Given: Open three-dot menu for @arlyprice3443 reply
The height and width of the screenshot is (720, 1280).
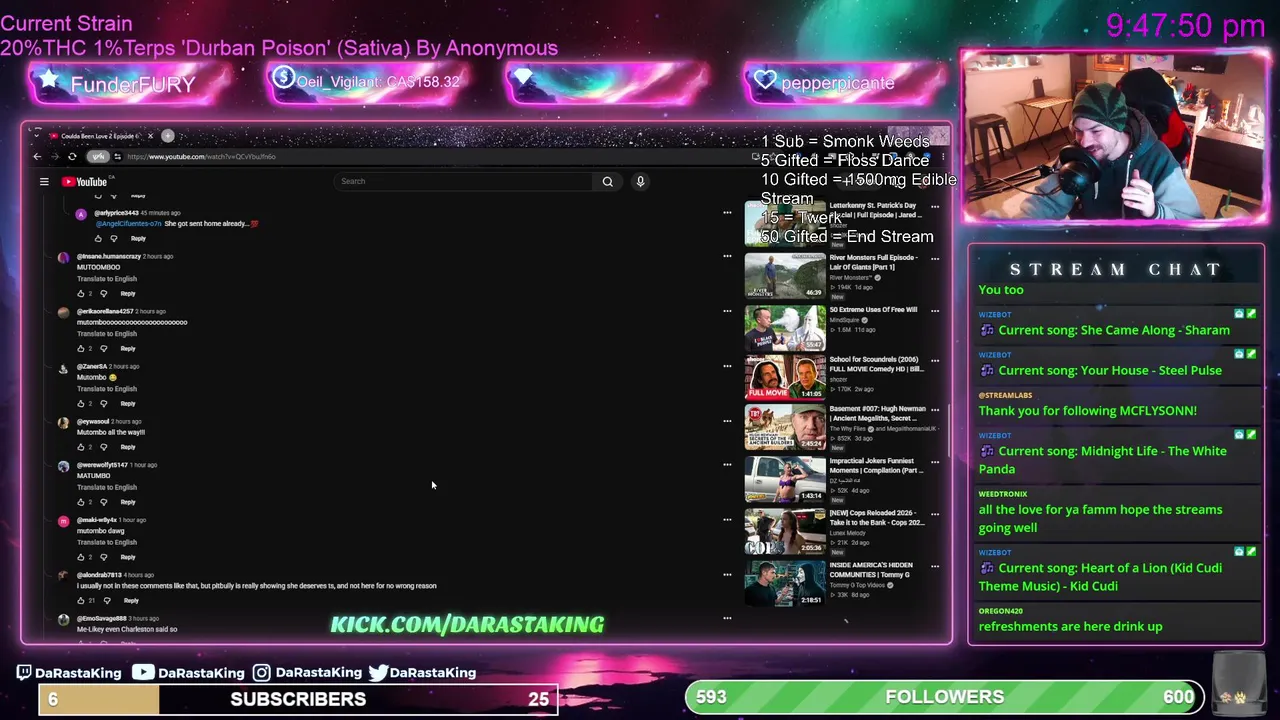Looking at the screenshot, I should (x=727, y=212).
